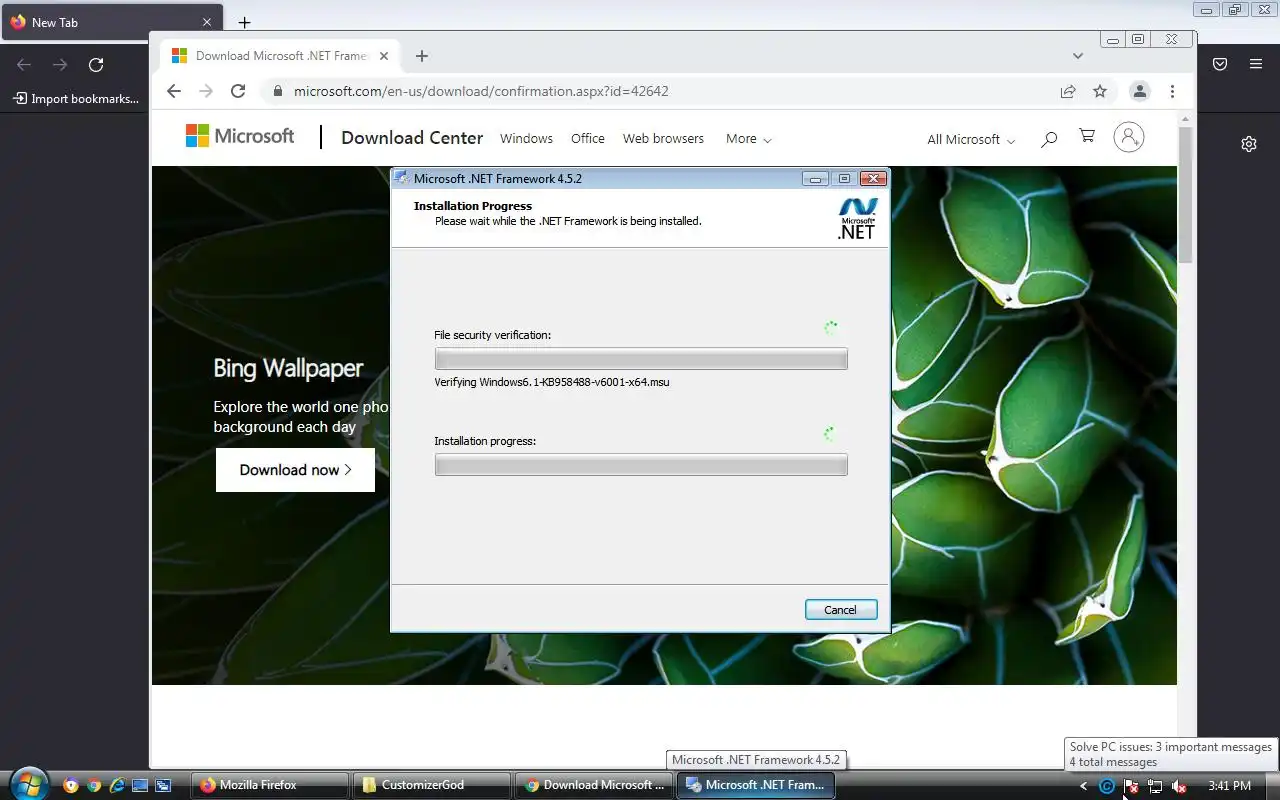Open the Firefox Pocket icon
Viewport: 1280px width, 800px height.
(1220, 64)
